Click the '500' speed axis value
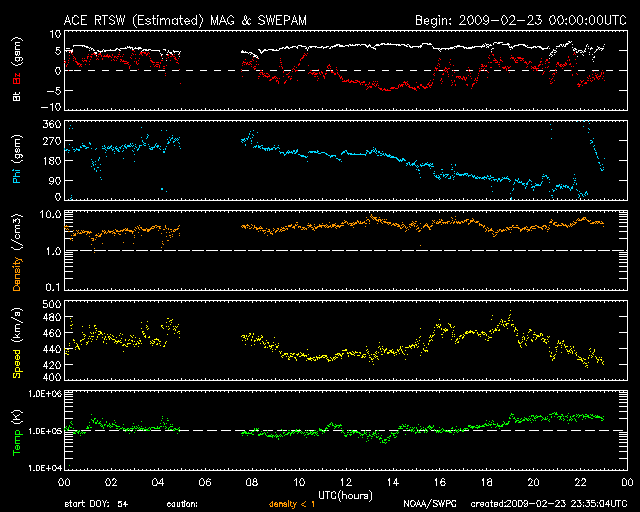 pyautogui.click(x=52, y=304)
